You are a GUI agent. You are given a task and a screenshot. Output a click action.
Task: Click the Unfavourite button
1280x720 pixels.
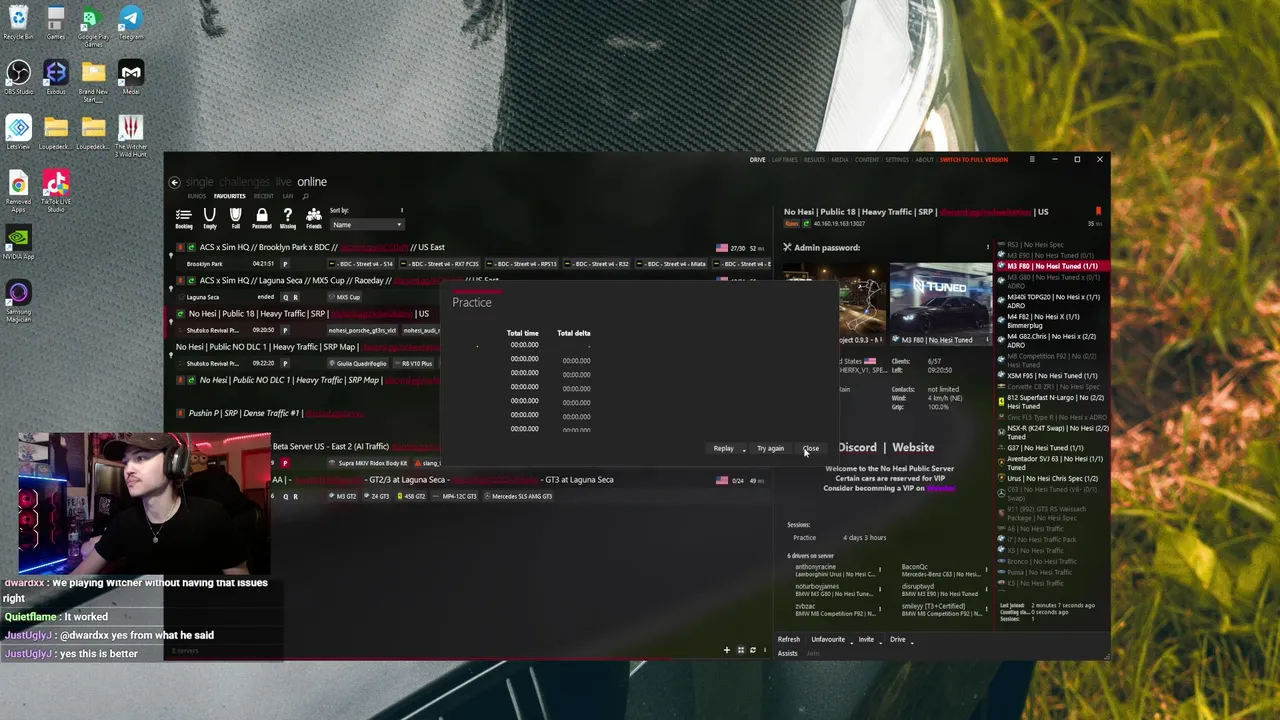pos(828,639)
